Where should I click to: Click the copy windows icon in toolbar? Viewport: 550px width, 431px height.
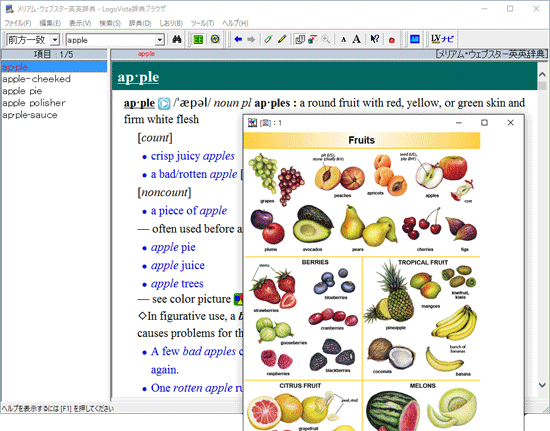pos(300,39)
